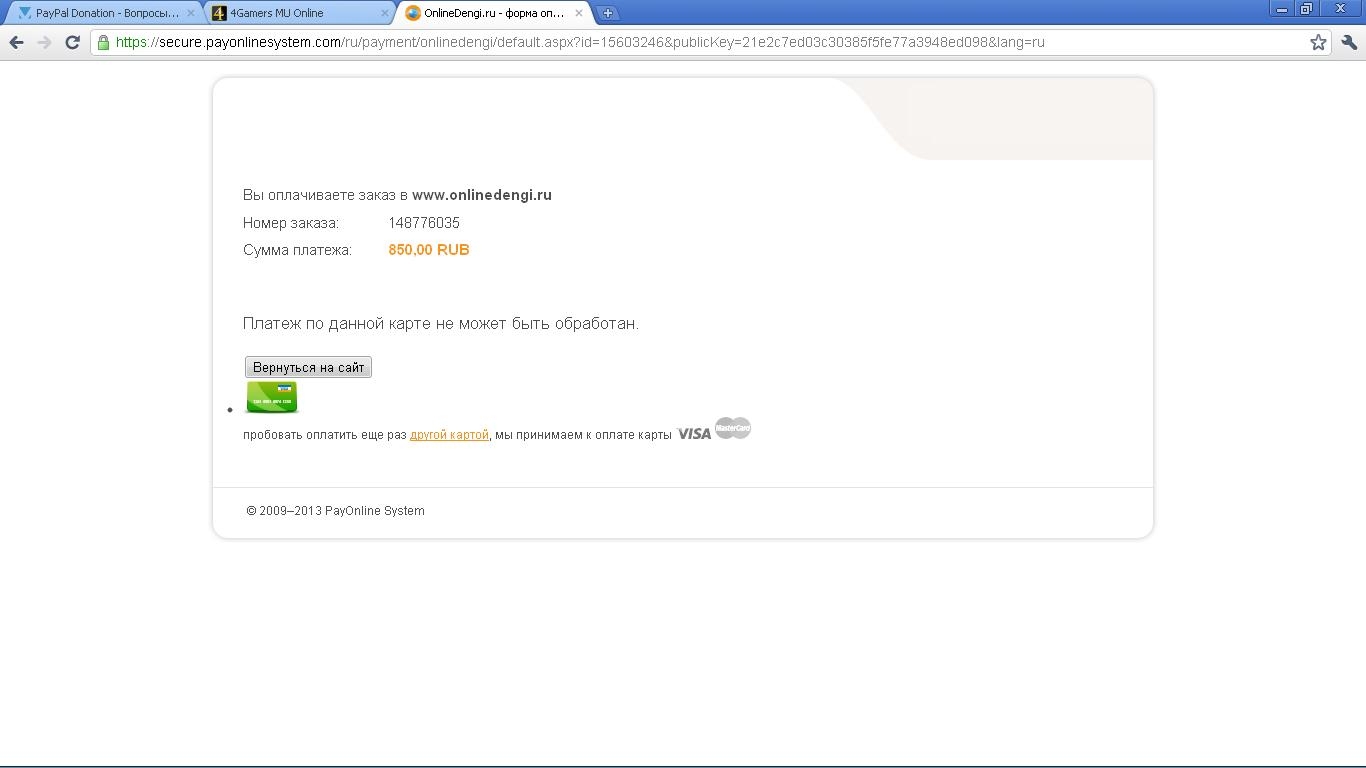Close the 4Gamers MU Online tab
Viewport: 1366px width, 768px height.
tap(385, 13)
